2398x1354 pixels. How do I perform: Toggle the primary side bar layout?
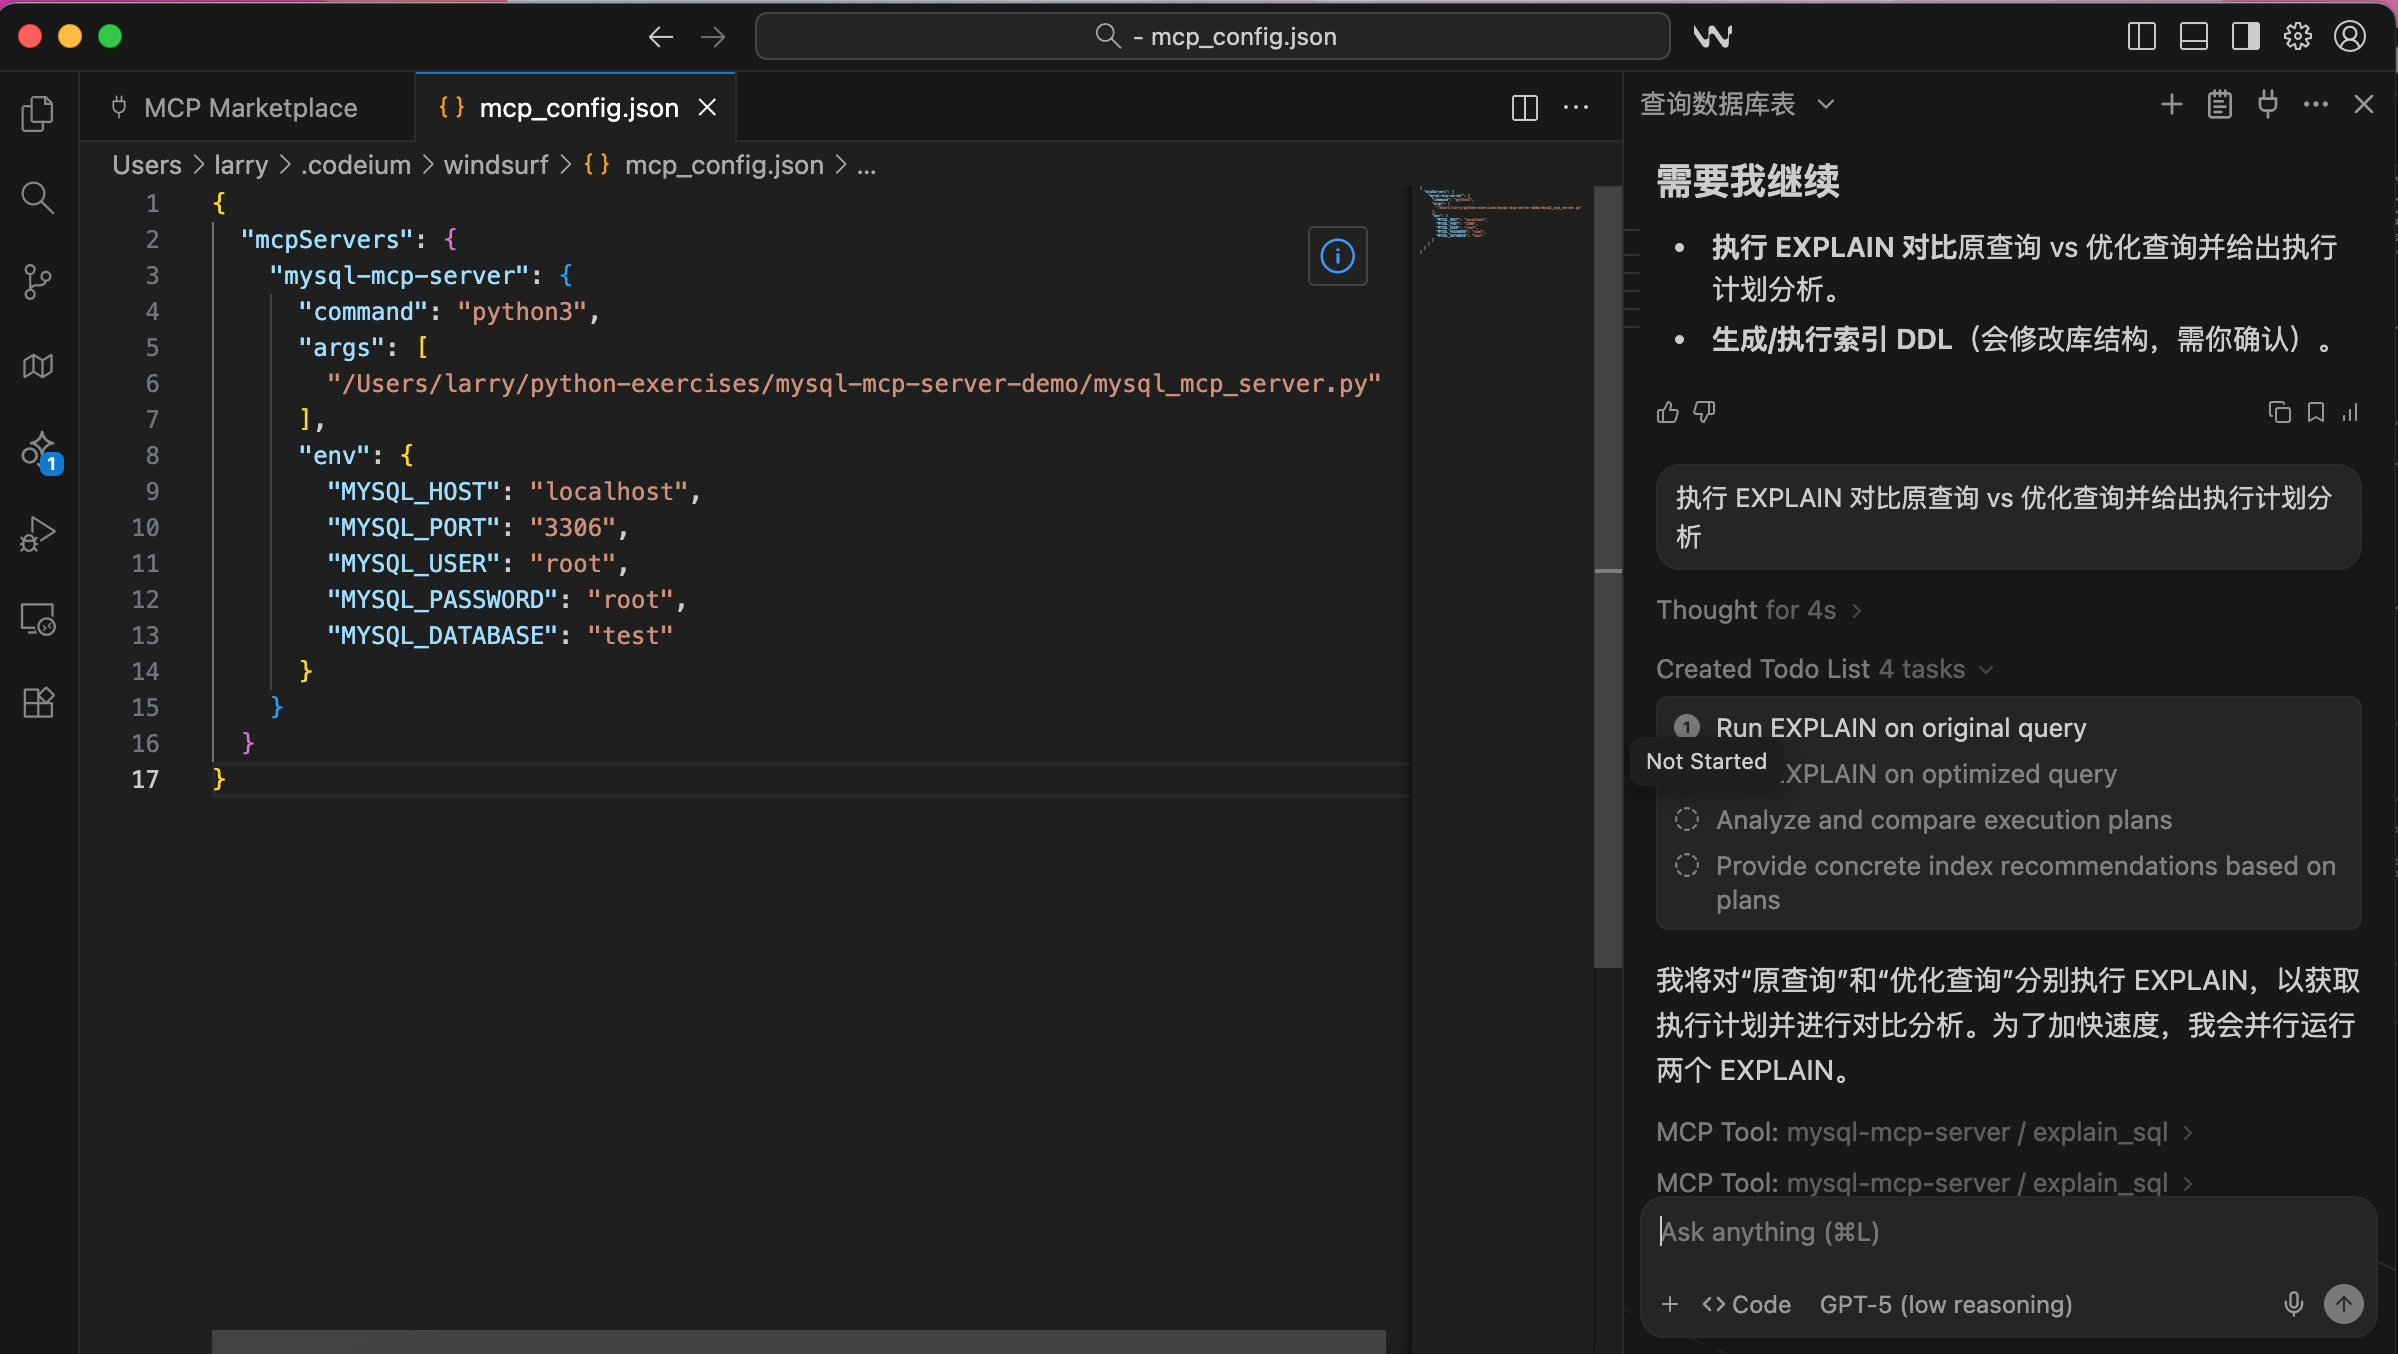pos(2141,37)
